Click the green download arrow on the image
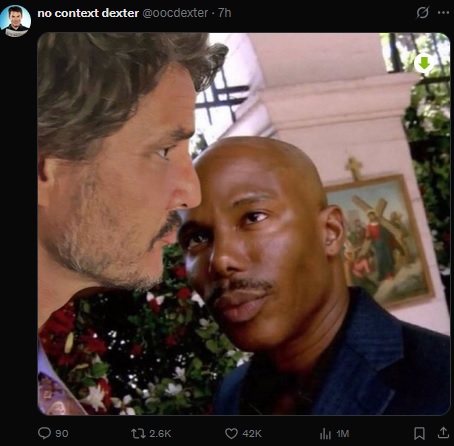Image resolution: width=454 pixels, height=446 pixels. 424,63
